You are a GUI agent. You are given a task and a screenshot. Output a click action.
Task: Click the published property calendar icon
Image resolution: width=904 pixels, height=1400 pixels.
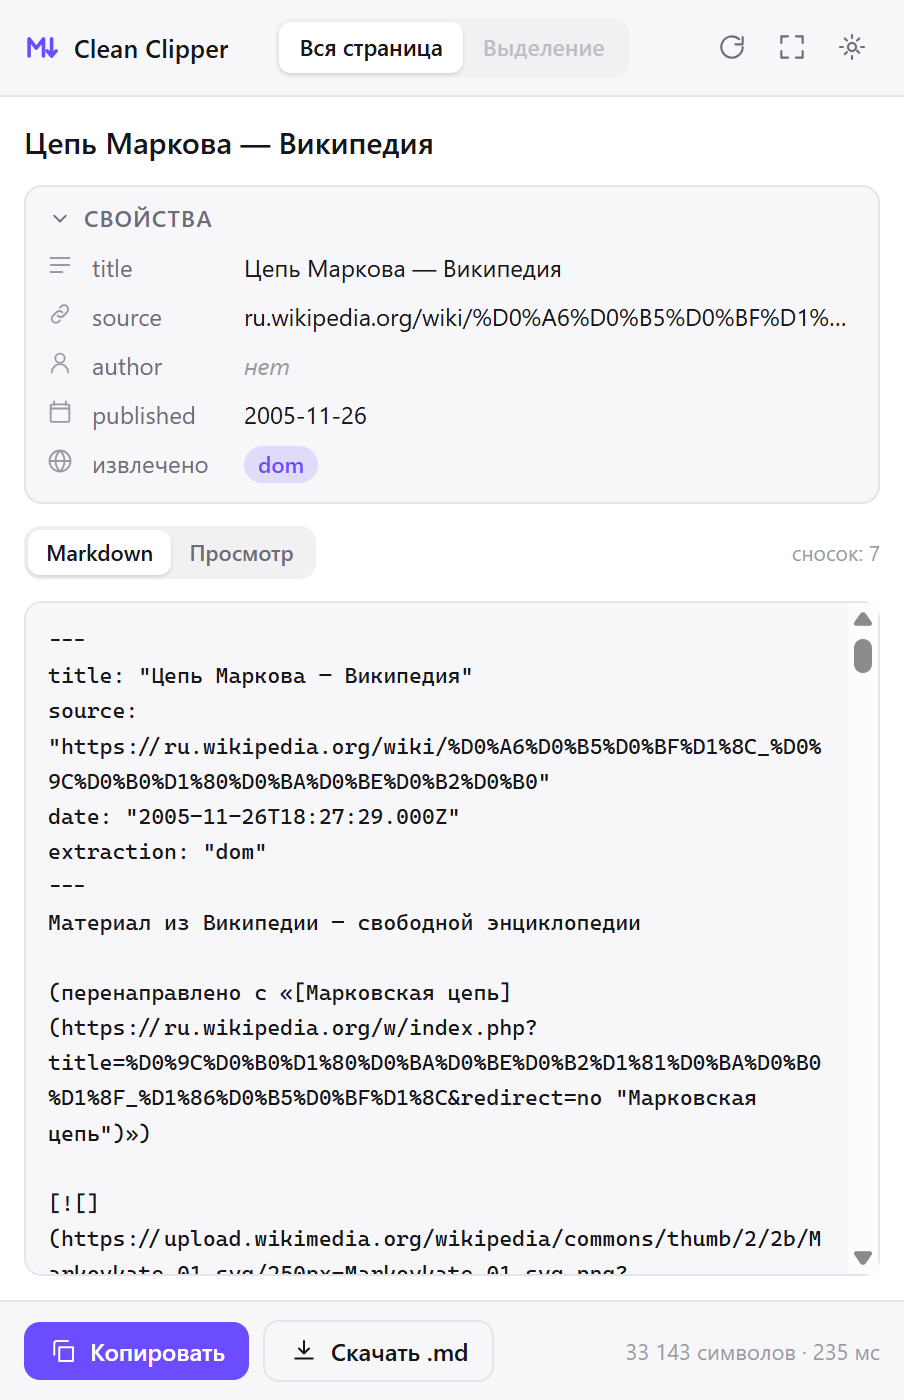[x=60, y=412]
